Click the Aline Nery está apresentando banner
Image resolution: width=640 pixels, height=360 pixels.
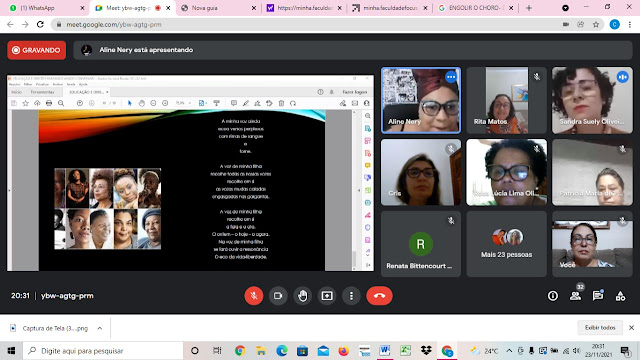click(353, 50)
